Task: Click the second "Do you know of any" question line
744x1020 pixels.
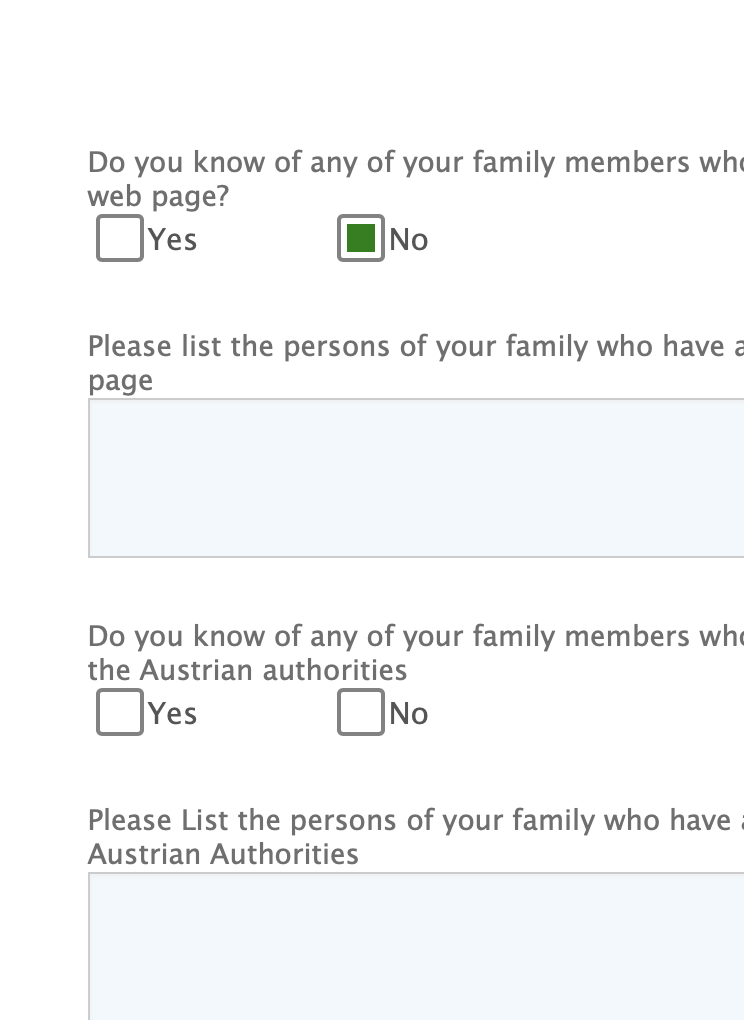Action: [415, 637]
